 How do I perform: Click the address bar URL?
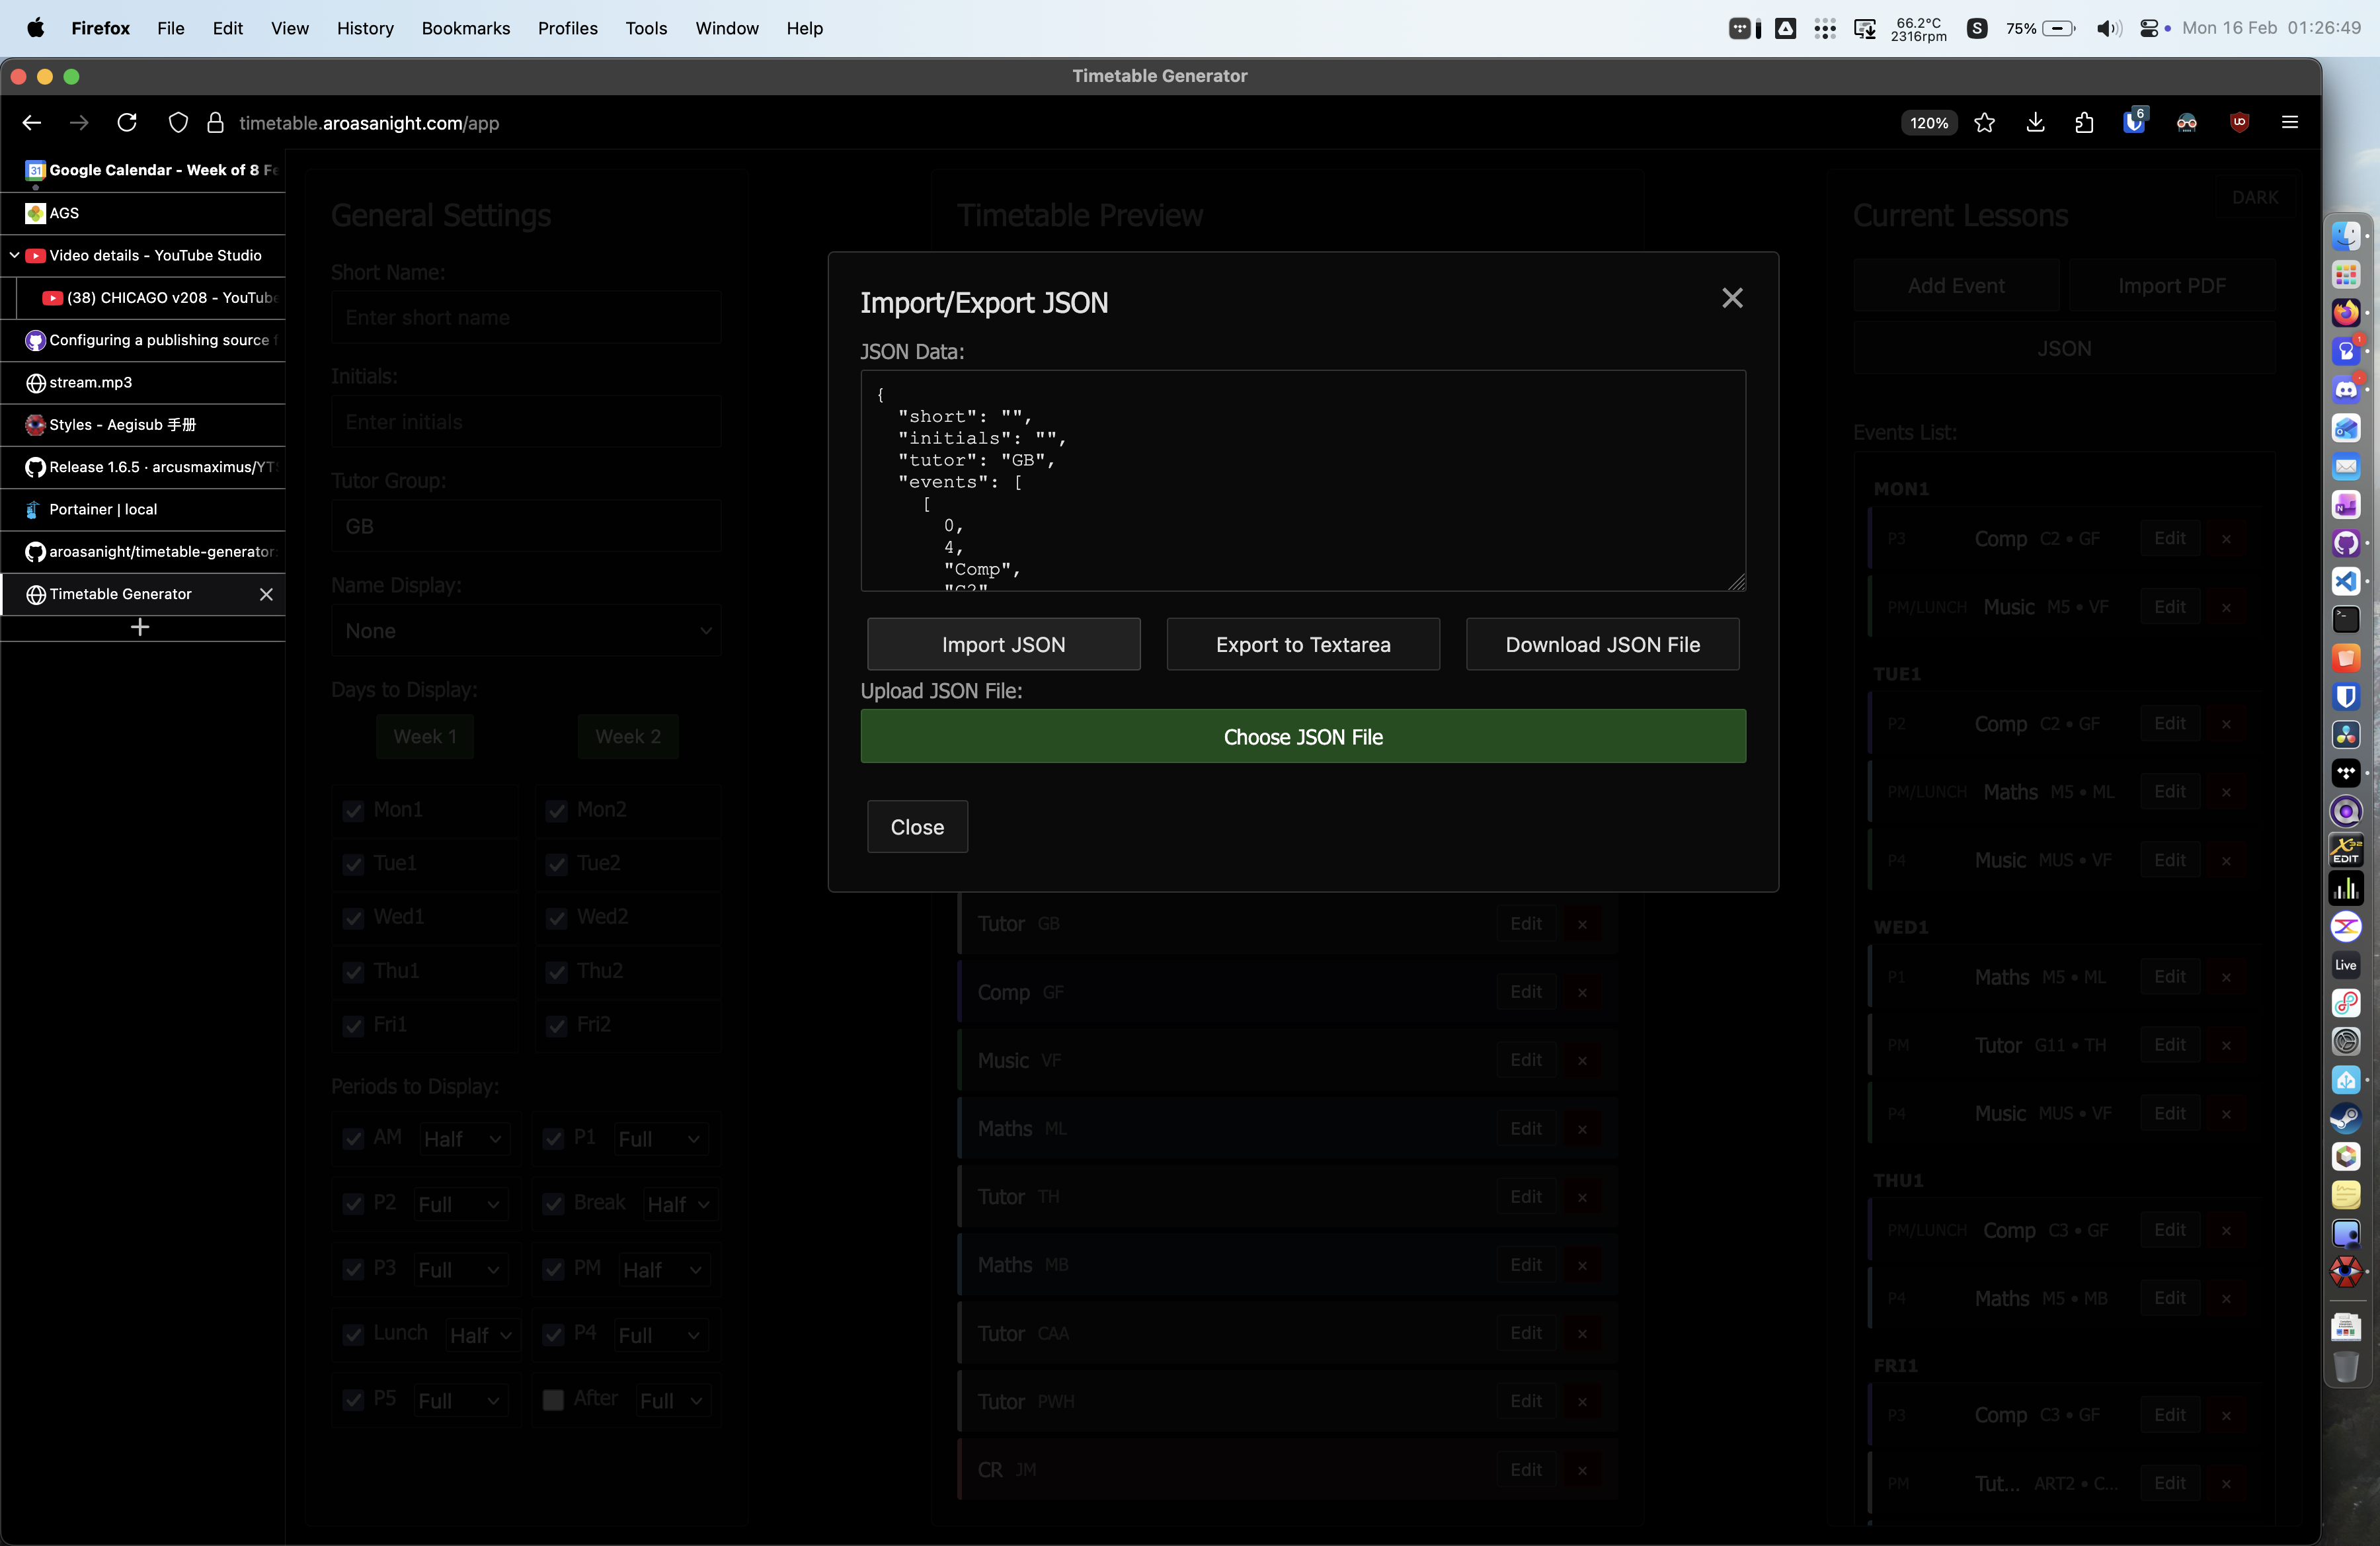pos(369,123)
